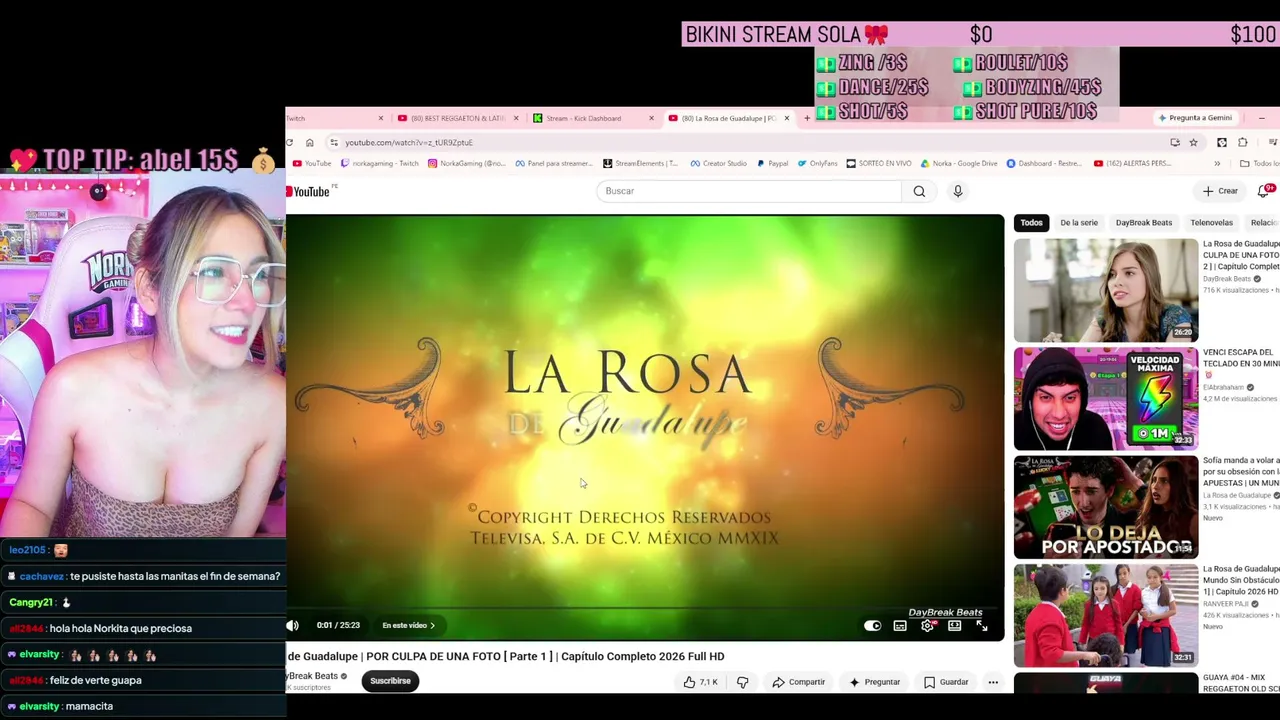Expand the 'En este video' chapters chip

click(409, 626)
